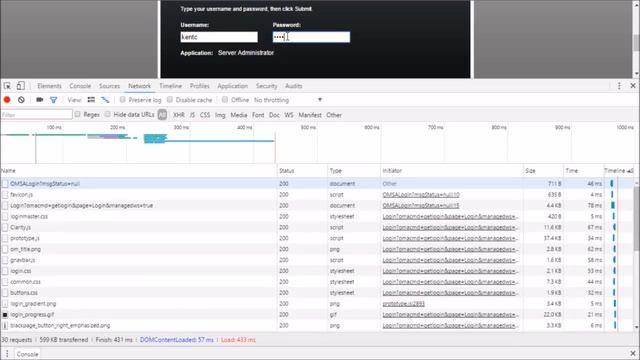Enable the Regex filter checkbox
Viewport: 640px width, 360px height.
point(78,114)
